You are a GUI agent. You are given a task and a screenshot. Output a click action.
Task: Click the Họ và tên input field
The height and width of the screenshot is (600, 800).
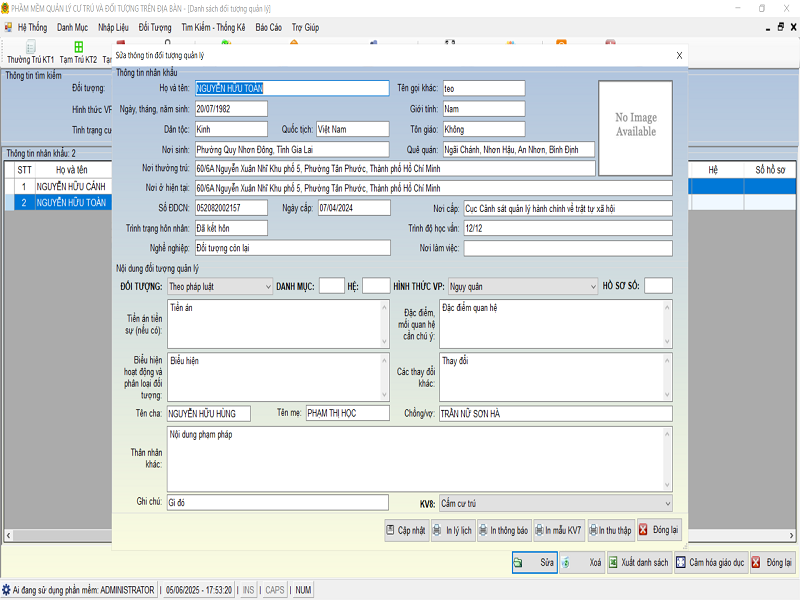[x=292, y=88]
